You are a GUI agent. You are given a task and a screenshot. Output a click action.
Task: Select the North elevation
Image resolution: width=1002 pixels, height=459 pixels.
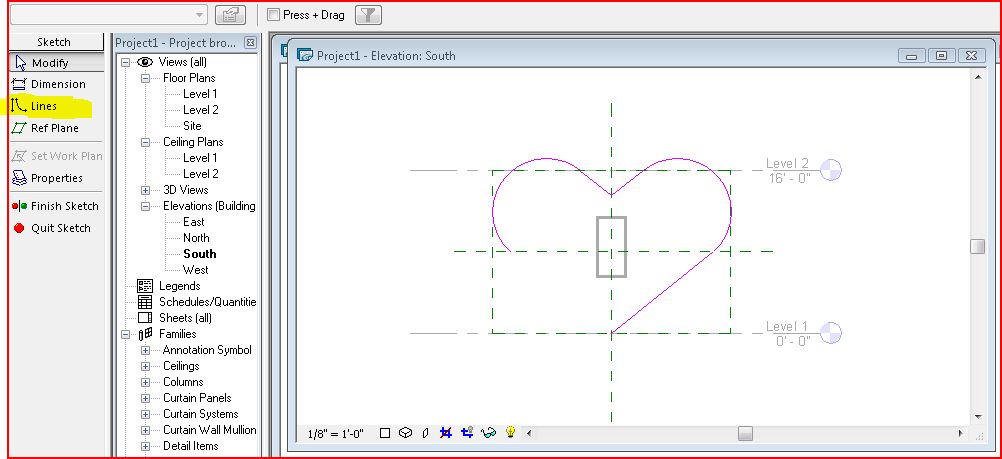(x=196, y=238)
